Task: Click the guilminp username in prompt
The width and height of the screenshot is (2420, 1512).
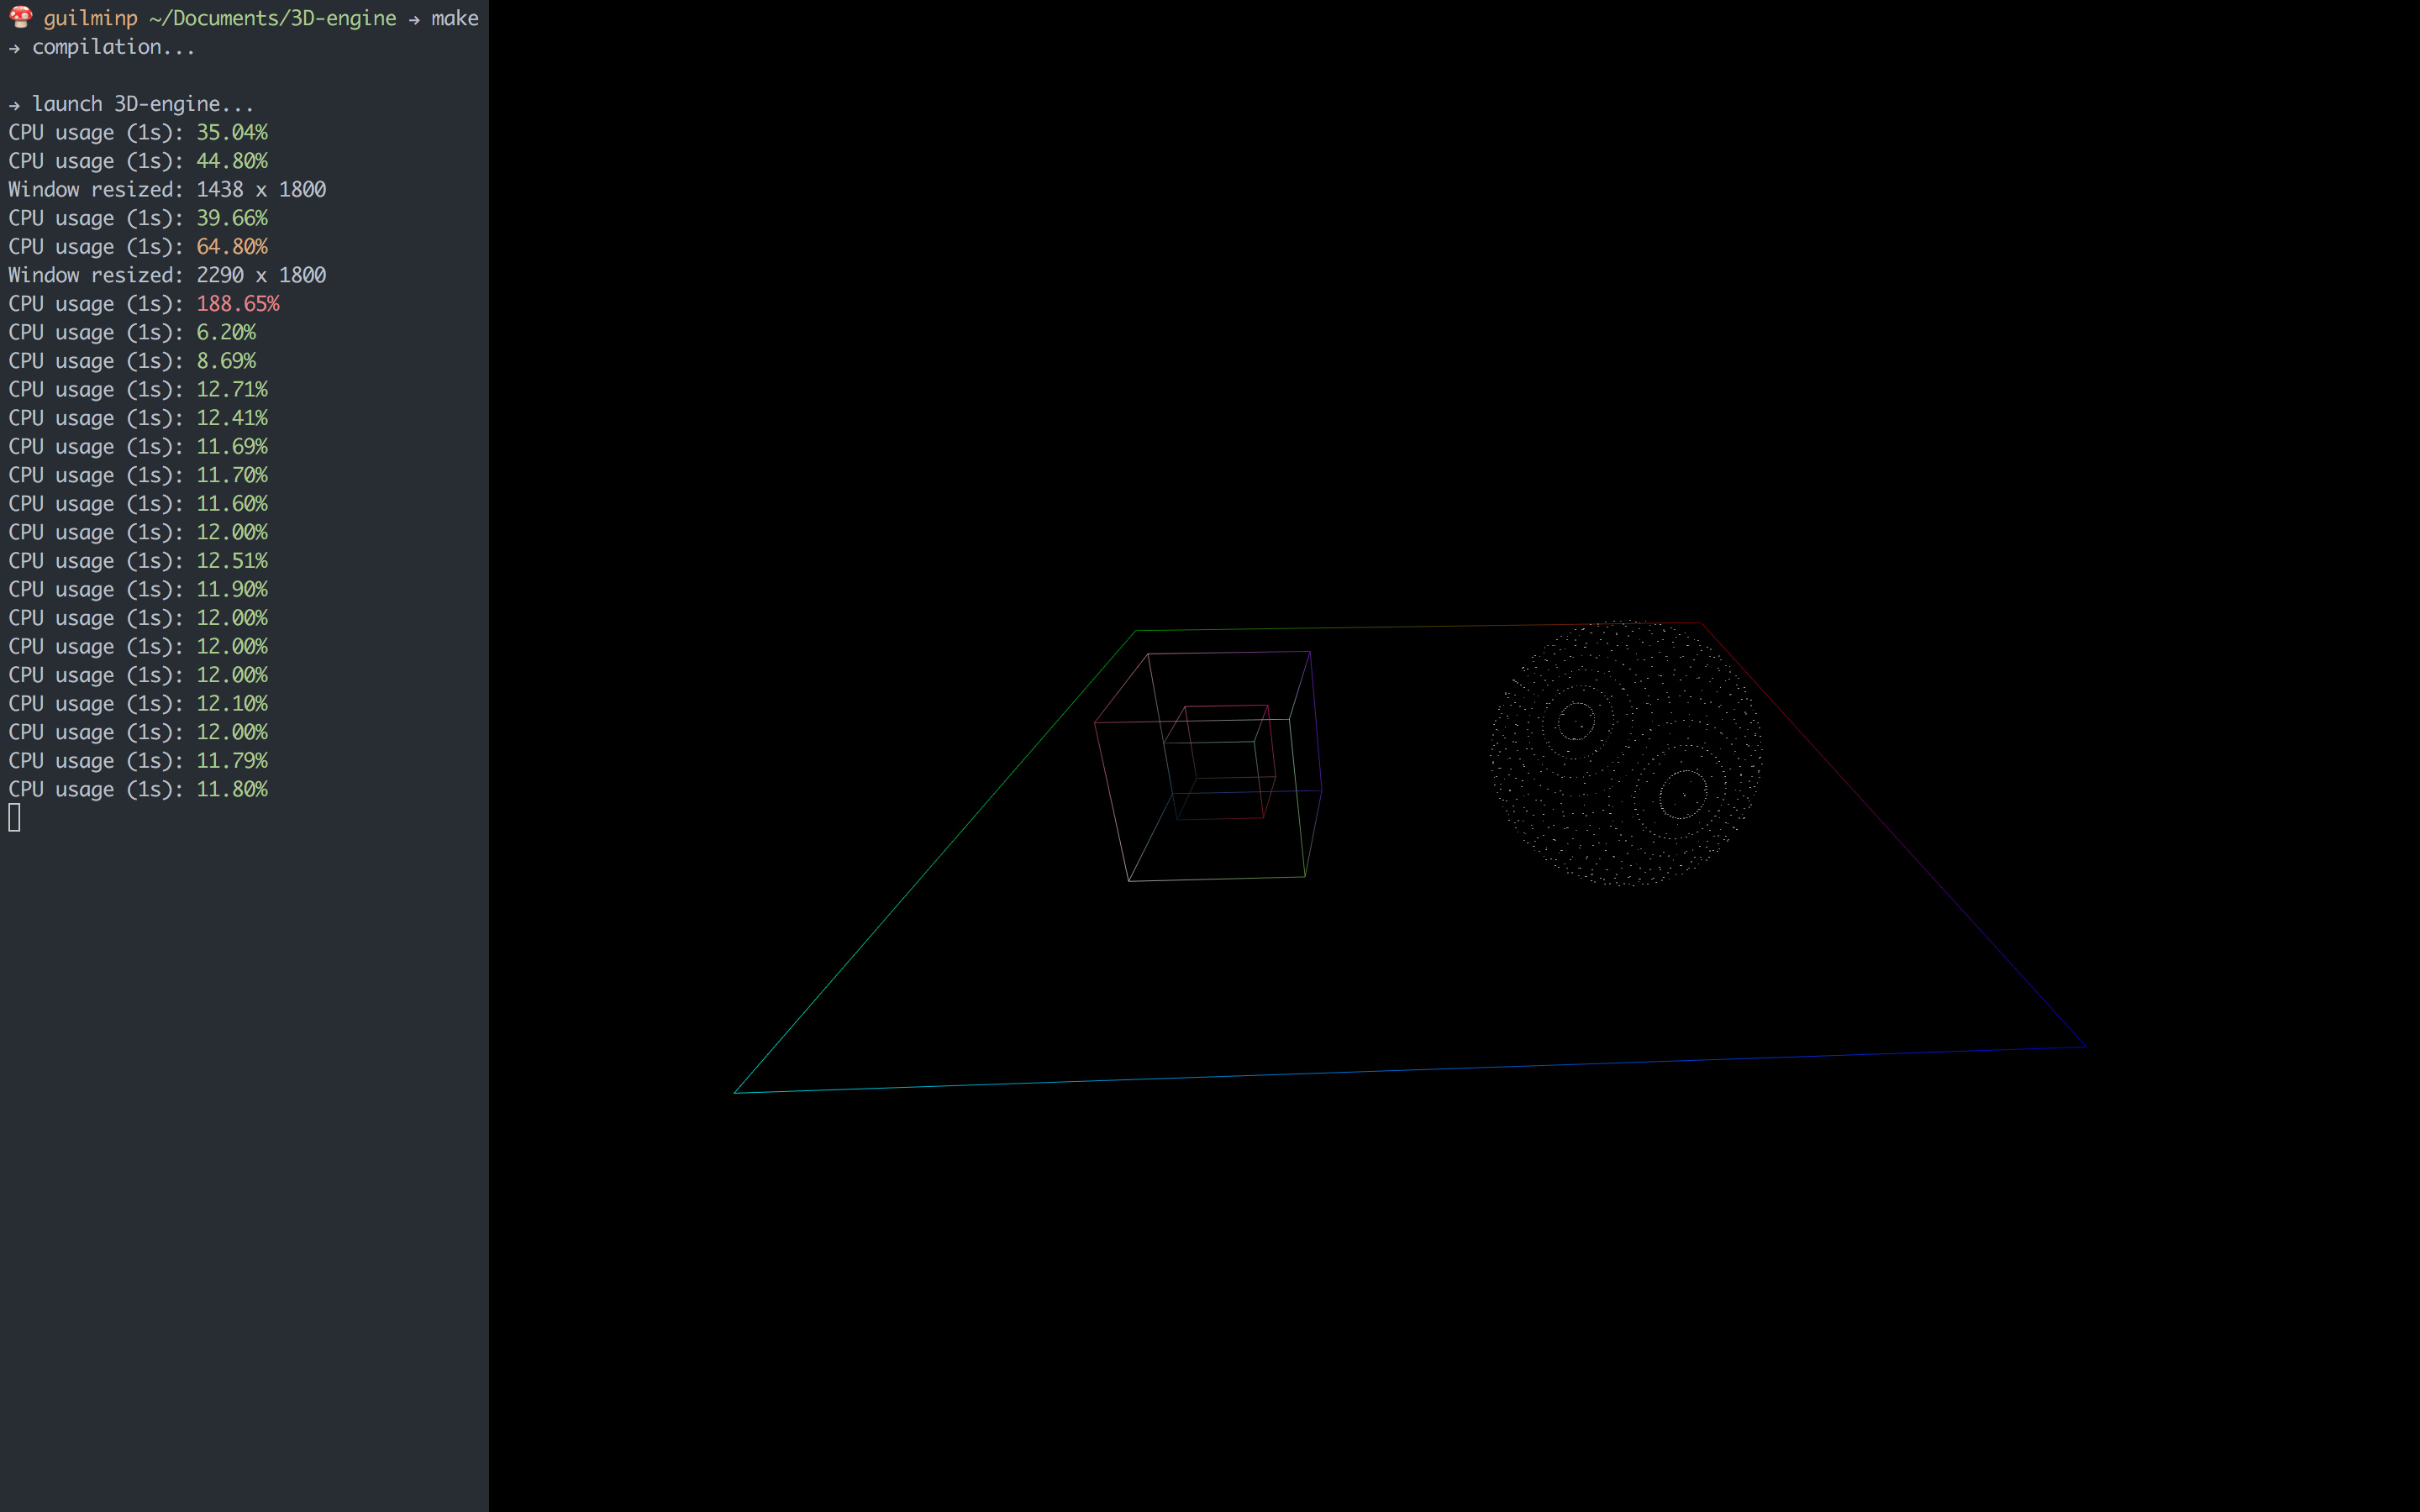Action: pos(90,18)
